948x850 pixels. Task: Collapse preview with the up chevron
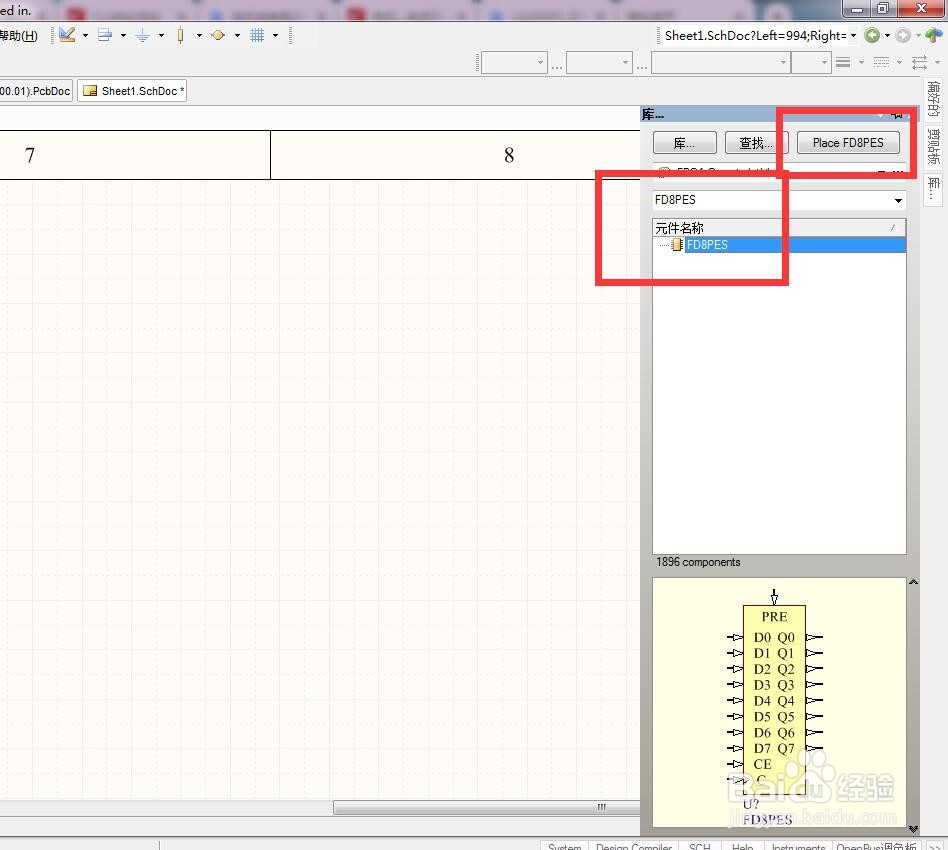point(913,582)
